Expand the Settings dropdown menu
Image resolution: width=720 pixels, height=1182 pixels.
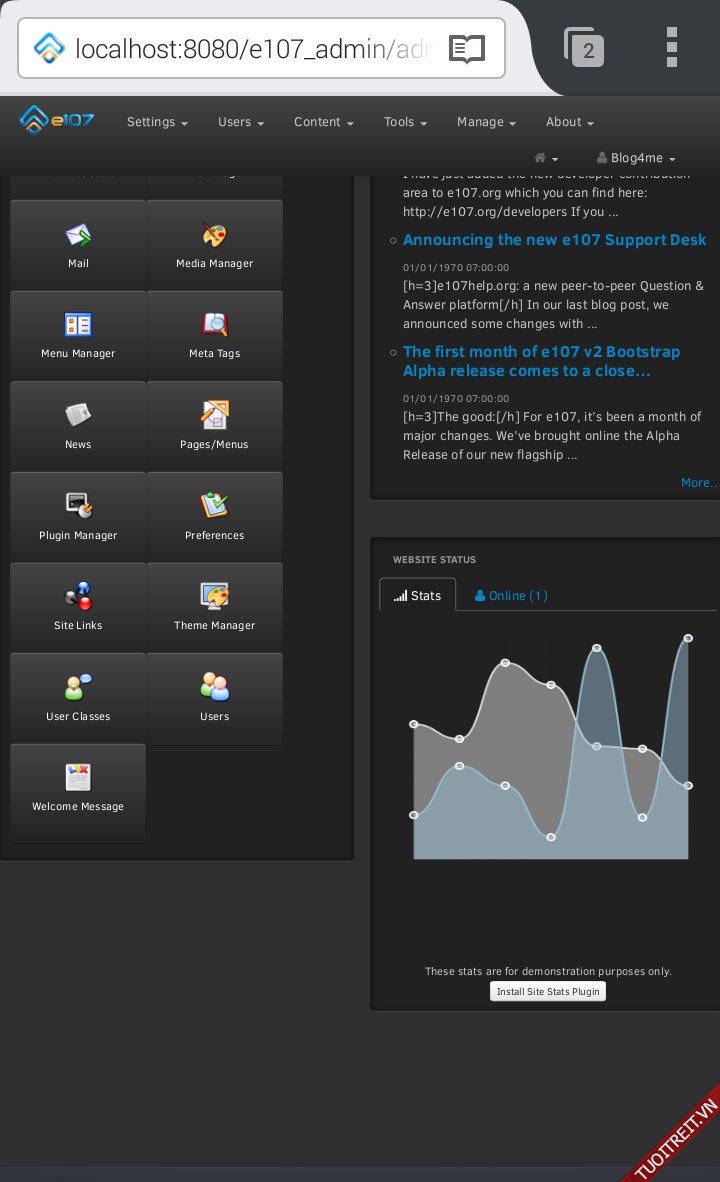pyautogui.click(x=157, y=122)
